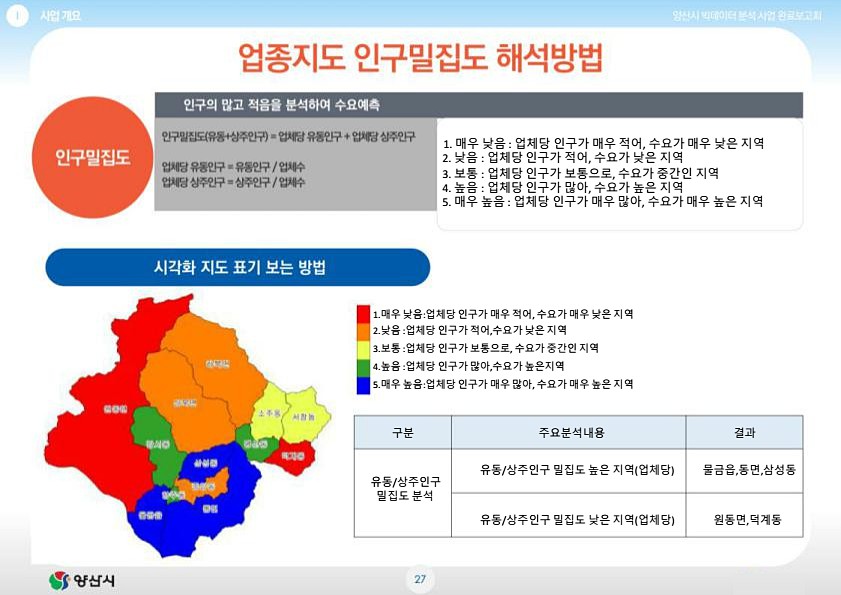
Task: Click the orange legend swatch for 낮음
Action: [363, 332]
